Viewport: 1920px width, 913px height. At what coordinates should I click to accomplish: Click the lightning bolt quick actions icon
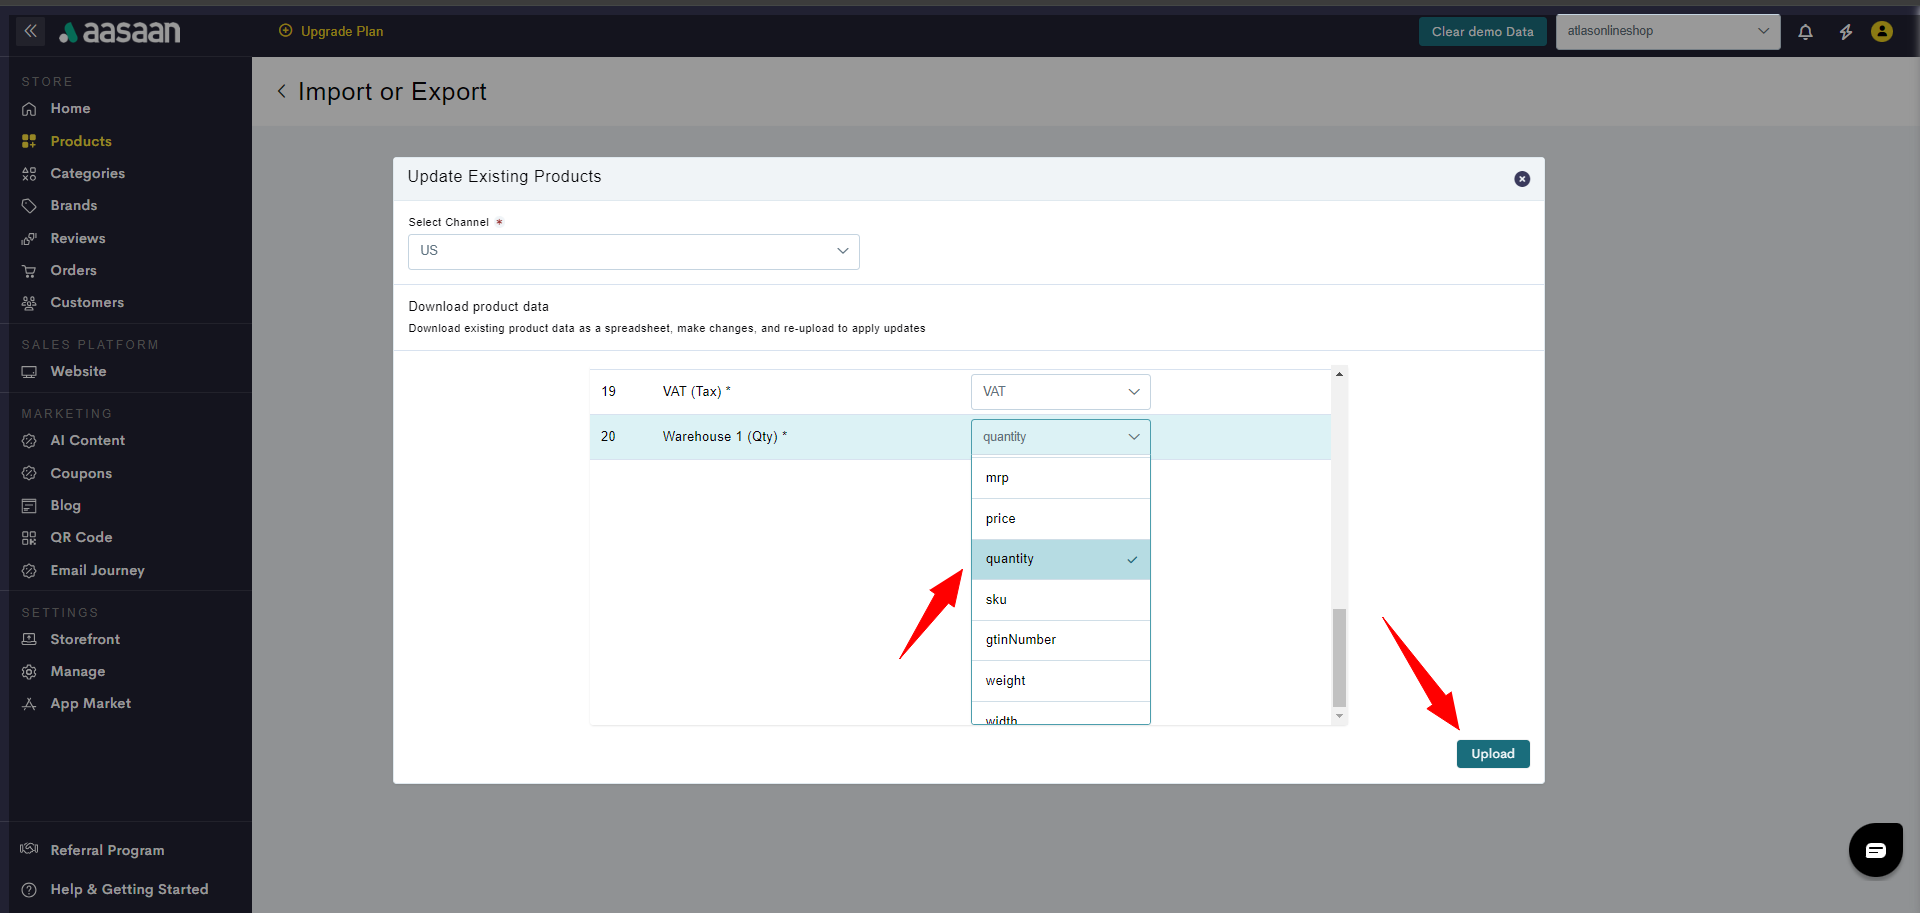[1845, 32]
